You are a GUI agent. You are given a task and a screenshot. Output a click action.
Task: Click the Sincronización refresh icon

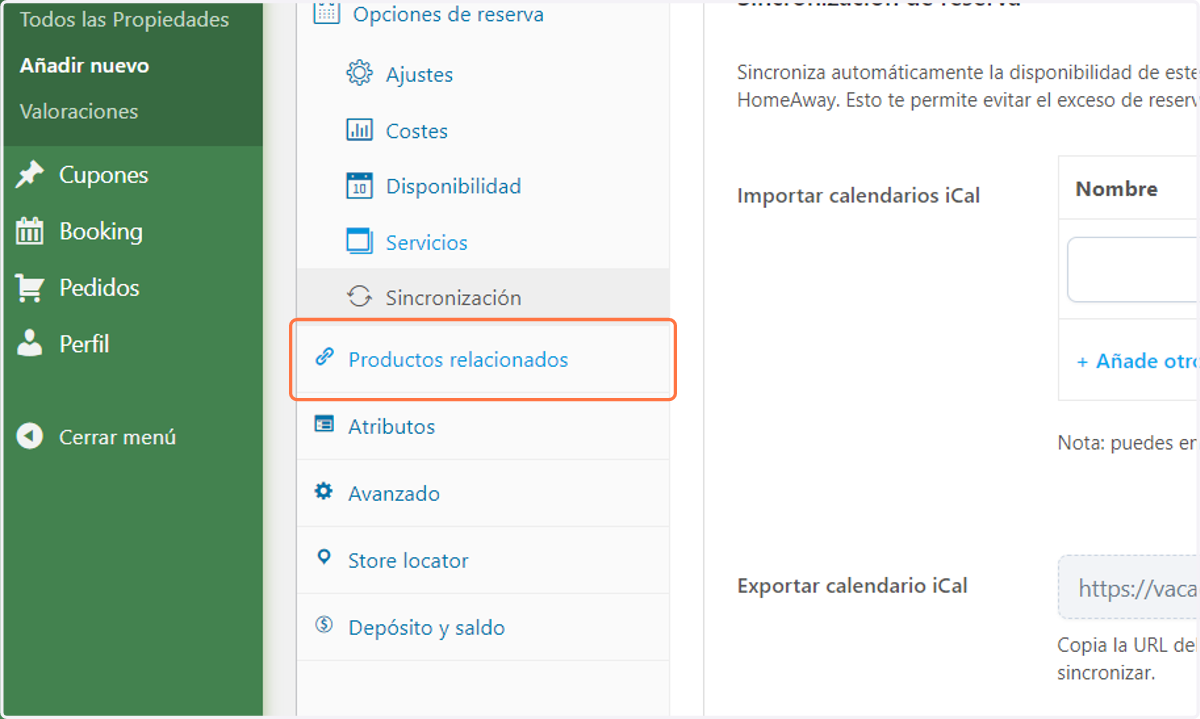(x=359, y=297)
